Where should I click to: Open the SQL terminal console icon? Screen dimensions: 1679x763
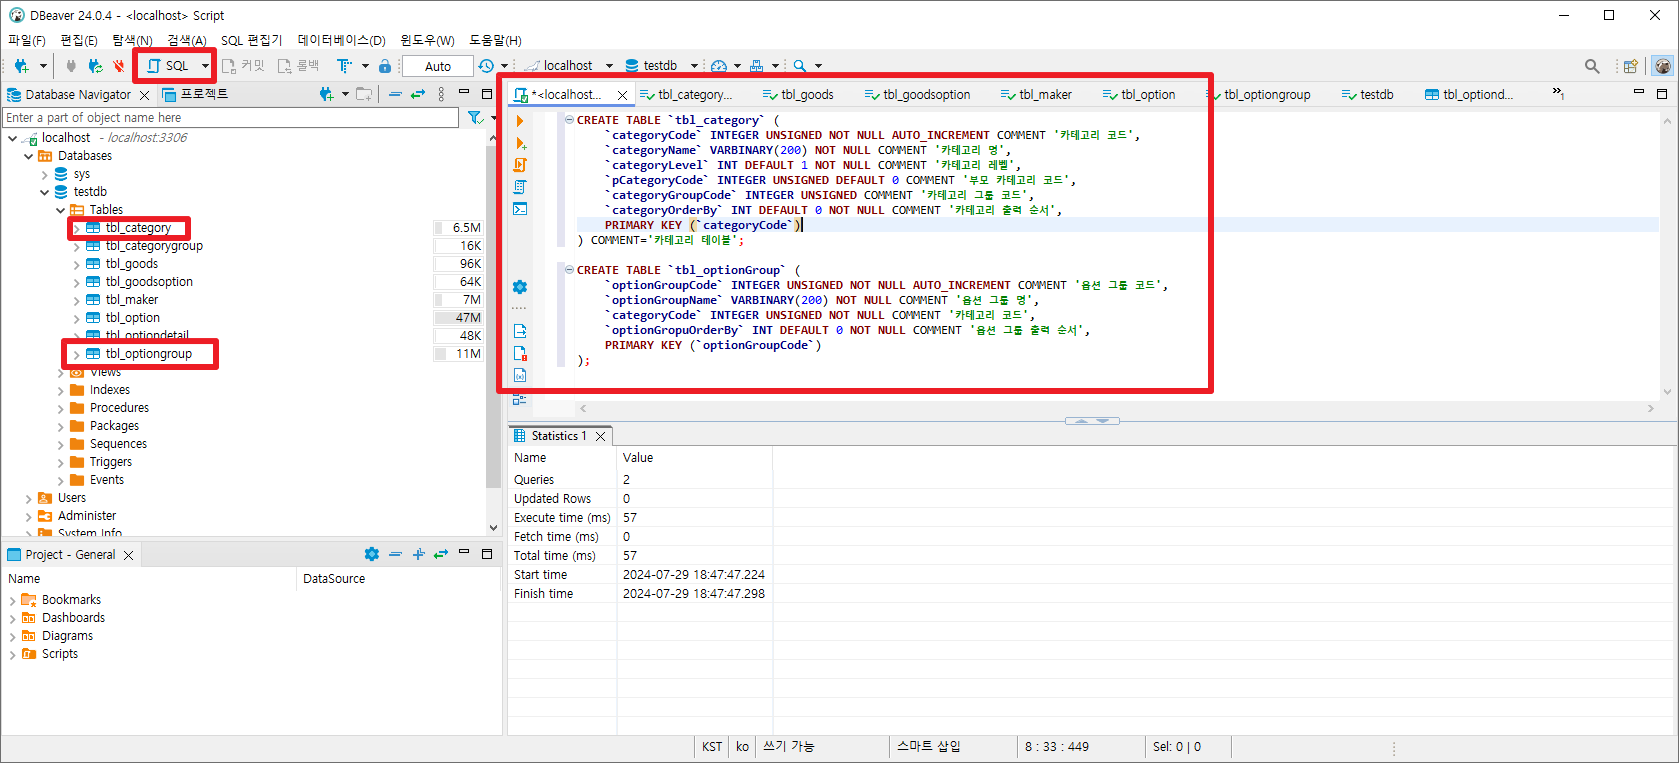[x=520, y=209]
